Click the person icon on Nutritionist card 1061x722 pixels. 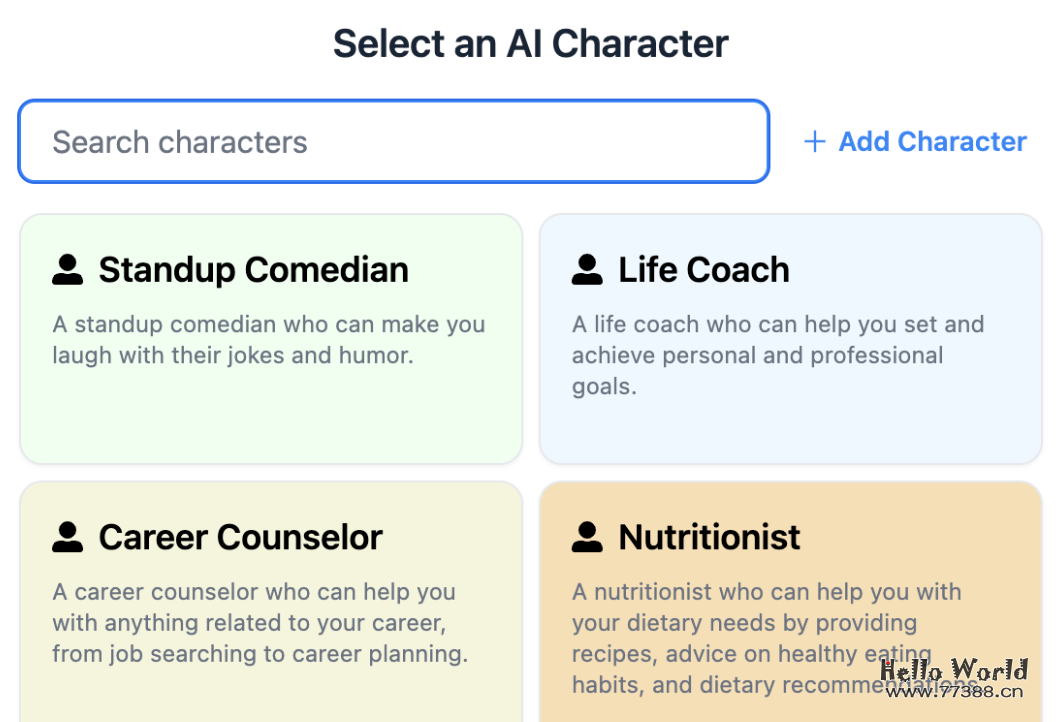pos(587,536)
